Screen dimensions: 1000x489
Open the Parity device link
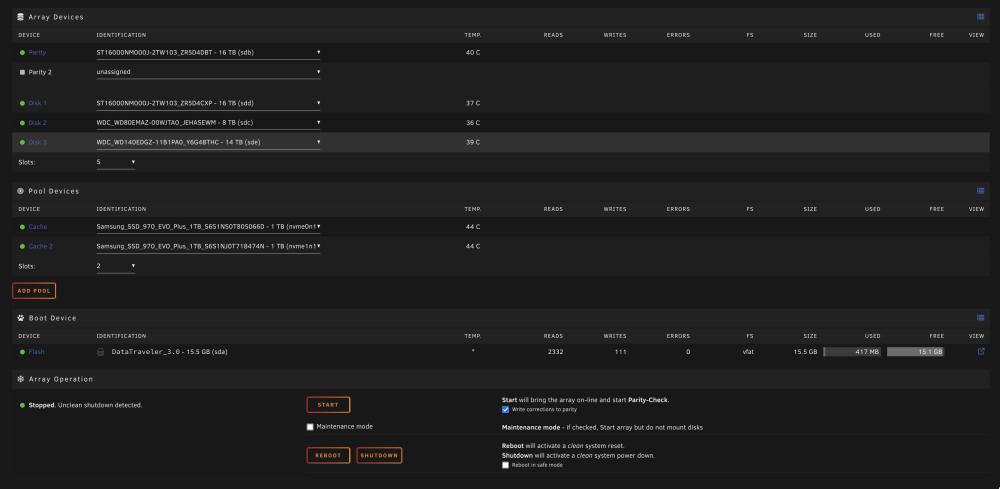click(37, 52)
